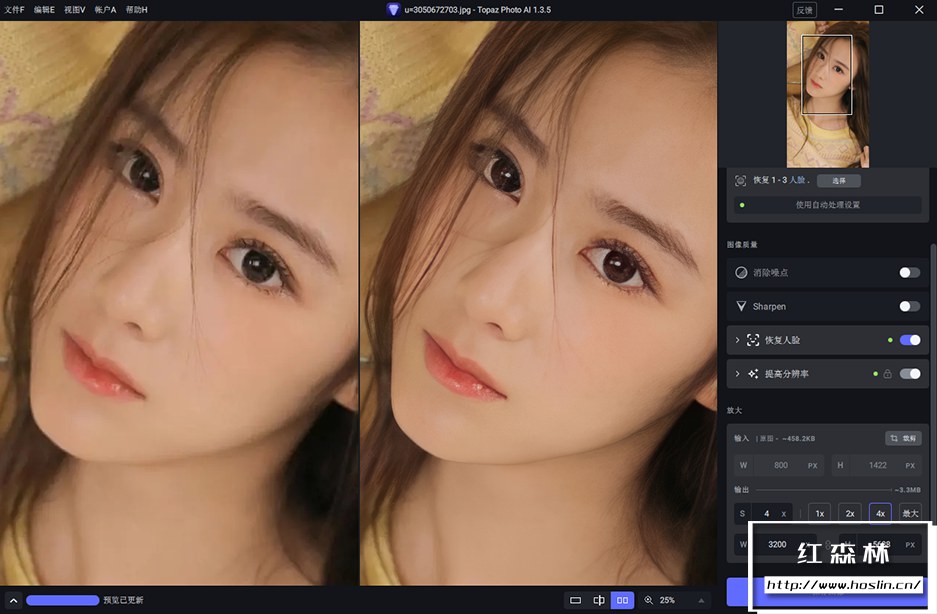Viewport: 937px width, 614px height.
Task: Click the zoom dropdown up arrow
Action: click(x=701, y=600)
